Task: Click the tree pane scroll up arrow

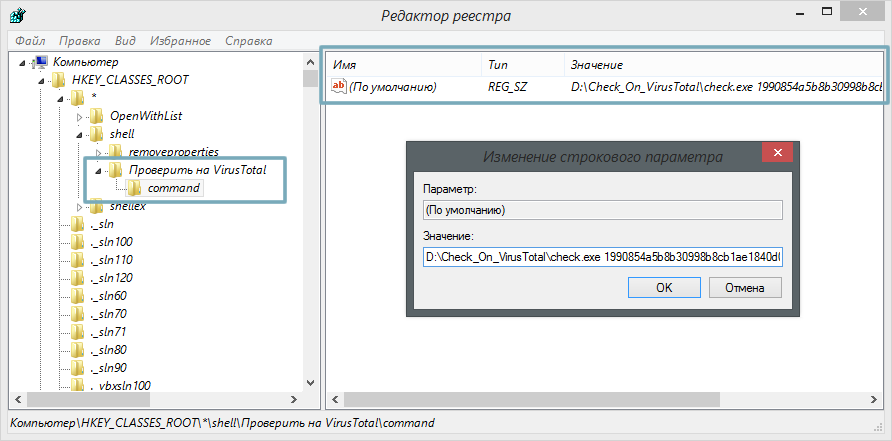Action: (310, 62)
